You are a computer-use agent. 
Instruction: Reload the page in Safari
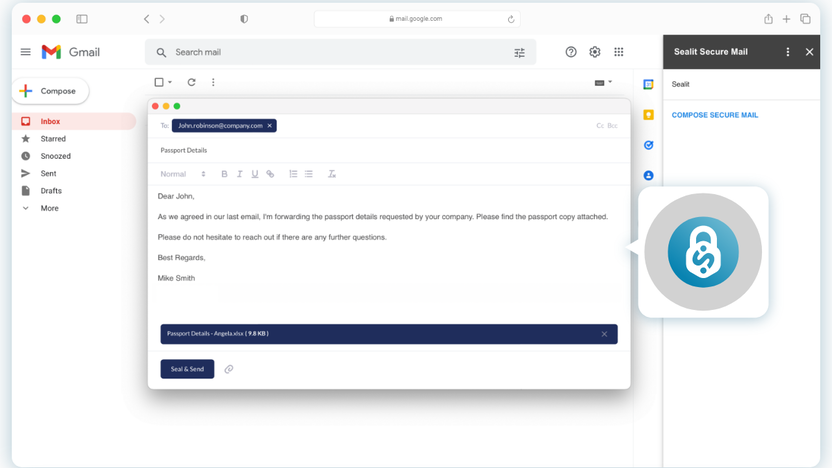[511, 19]
